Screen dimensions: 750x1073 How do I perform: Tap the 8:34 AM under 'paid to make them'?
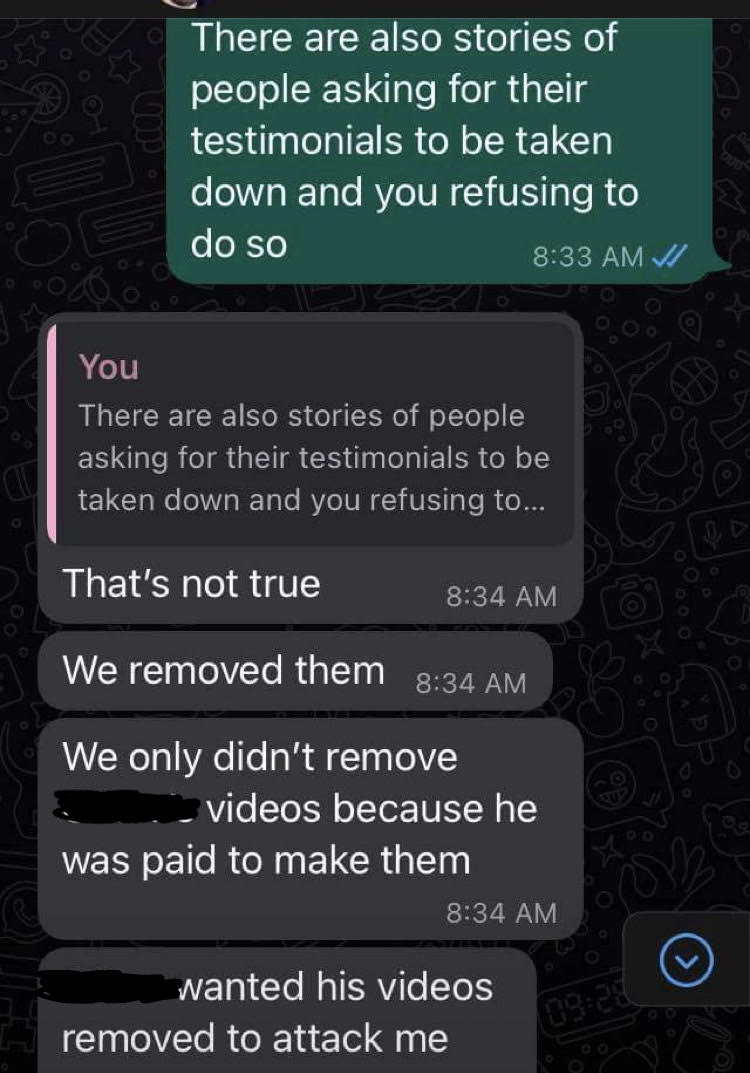(x=502, y=913)
